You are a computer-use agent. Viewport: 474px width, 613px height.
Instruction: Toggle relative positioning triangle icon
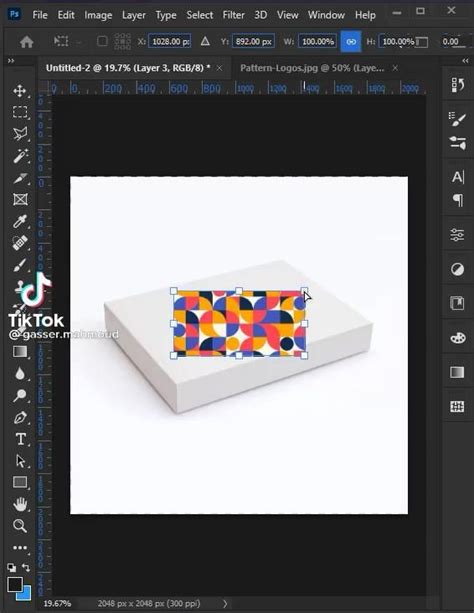click(x=205, y=41)
